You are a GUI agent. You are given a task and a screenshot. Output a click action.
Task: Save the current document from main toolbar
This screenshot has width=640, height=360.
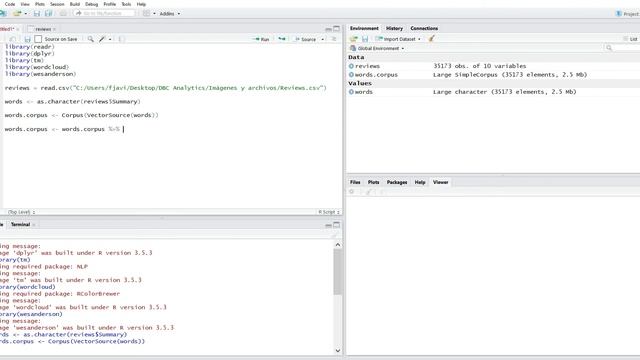37,13
